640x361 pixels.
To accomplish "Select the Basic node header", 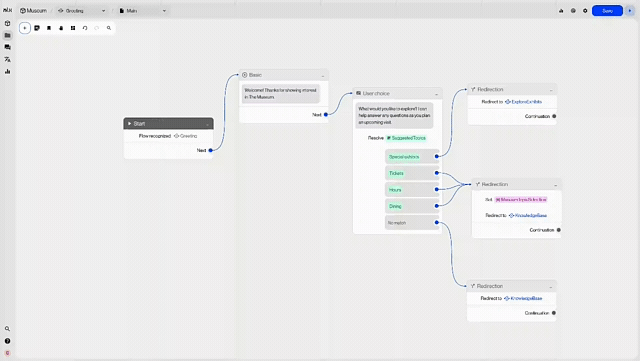I will (284, 75).
